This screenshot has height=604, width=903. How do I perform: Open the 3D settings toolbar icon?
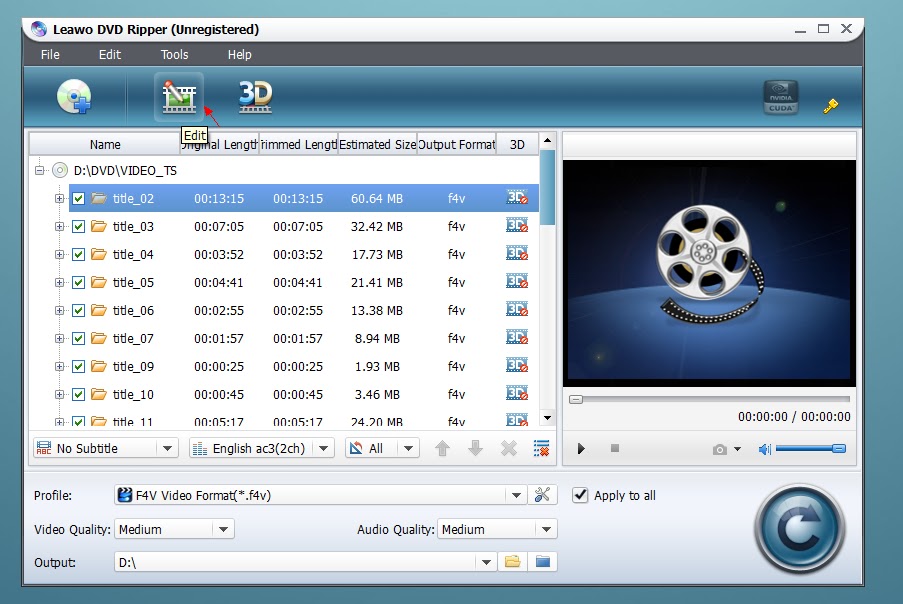point(255,96)
